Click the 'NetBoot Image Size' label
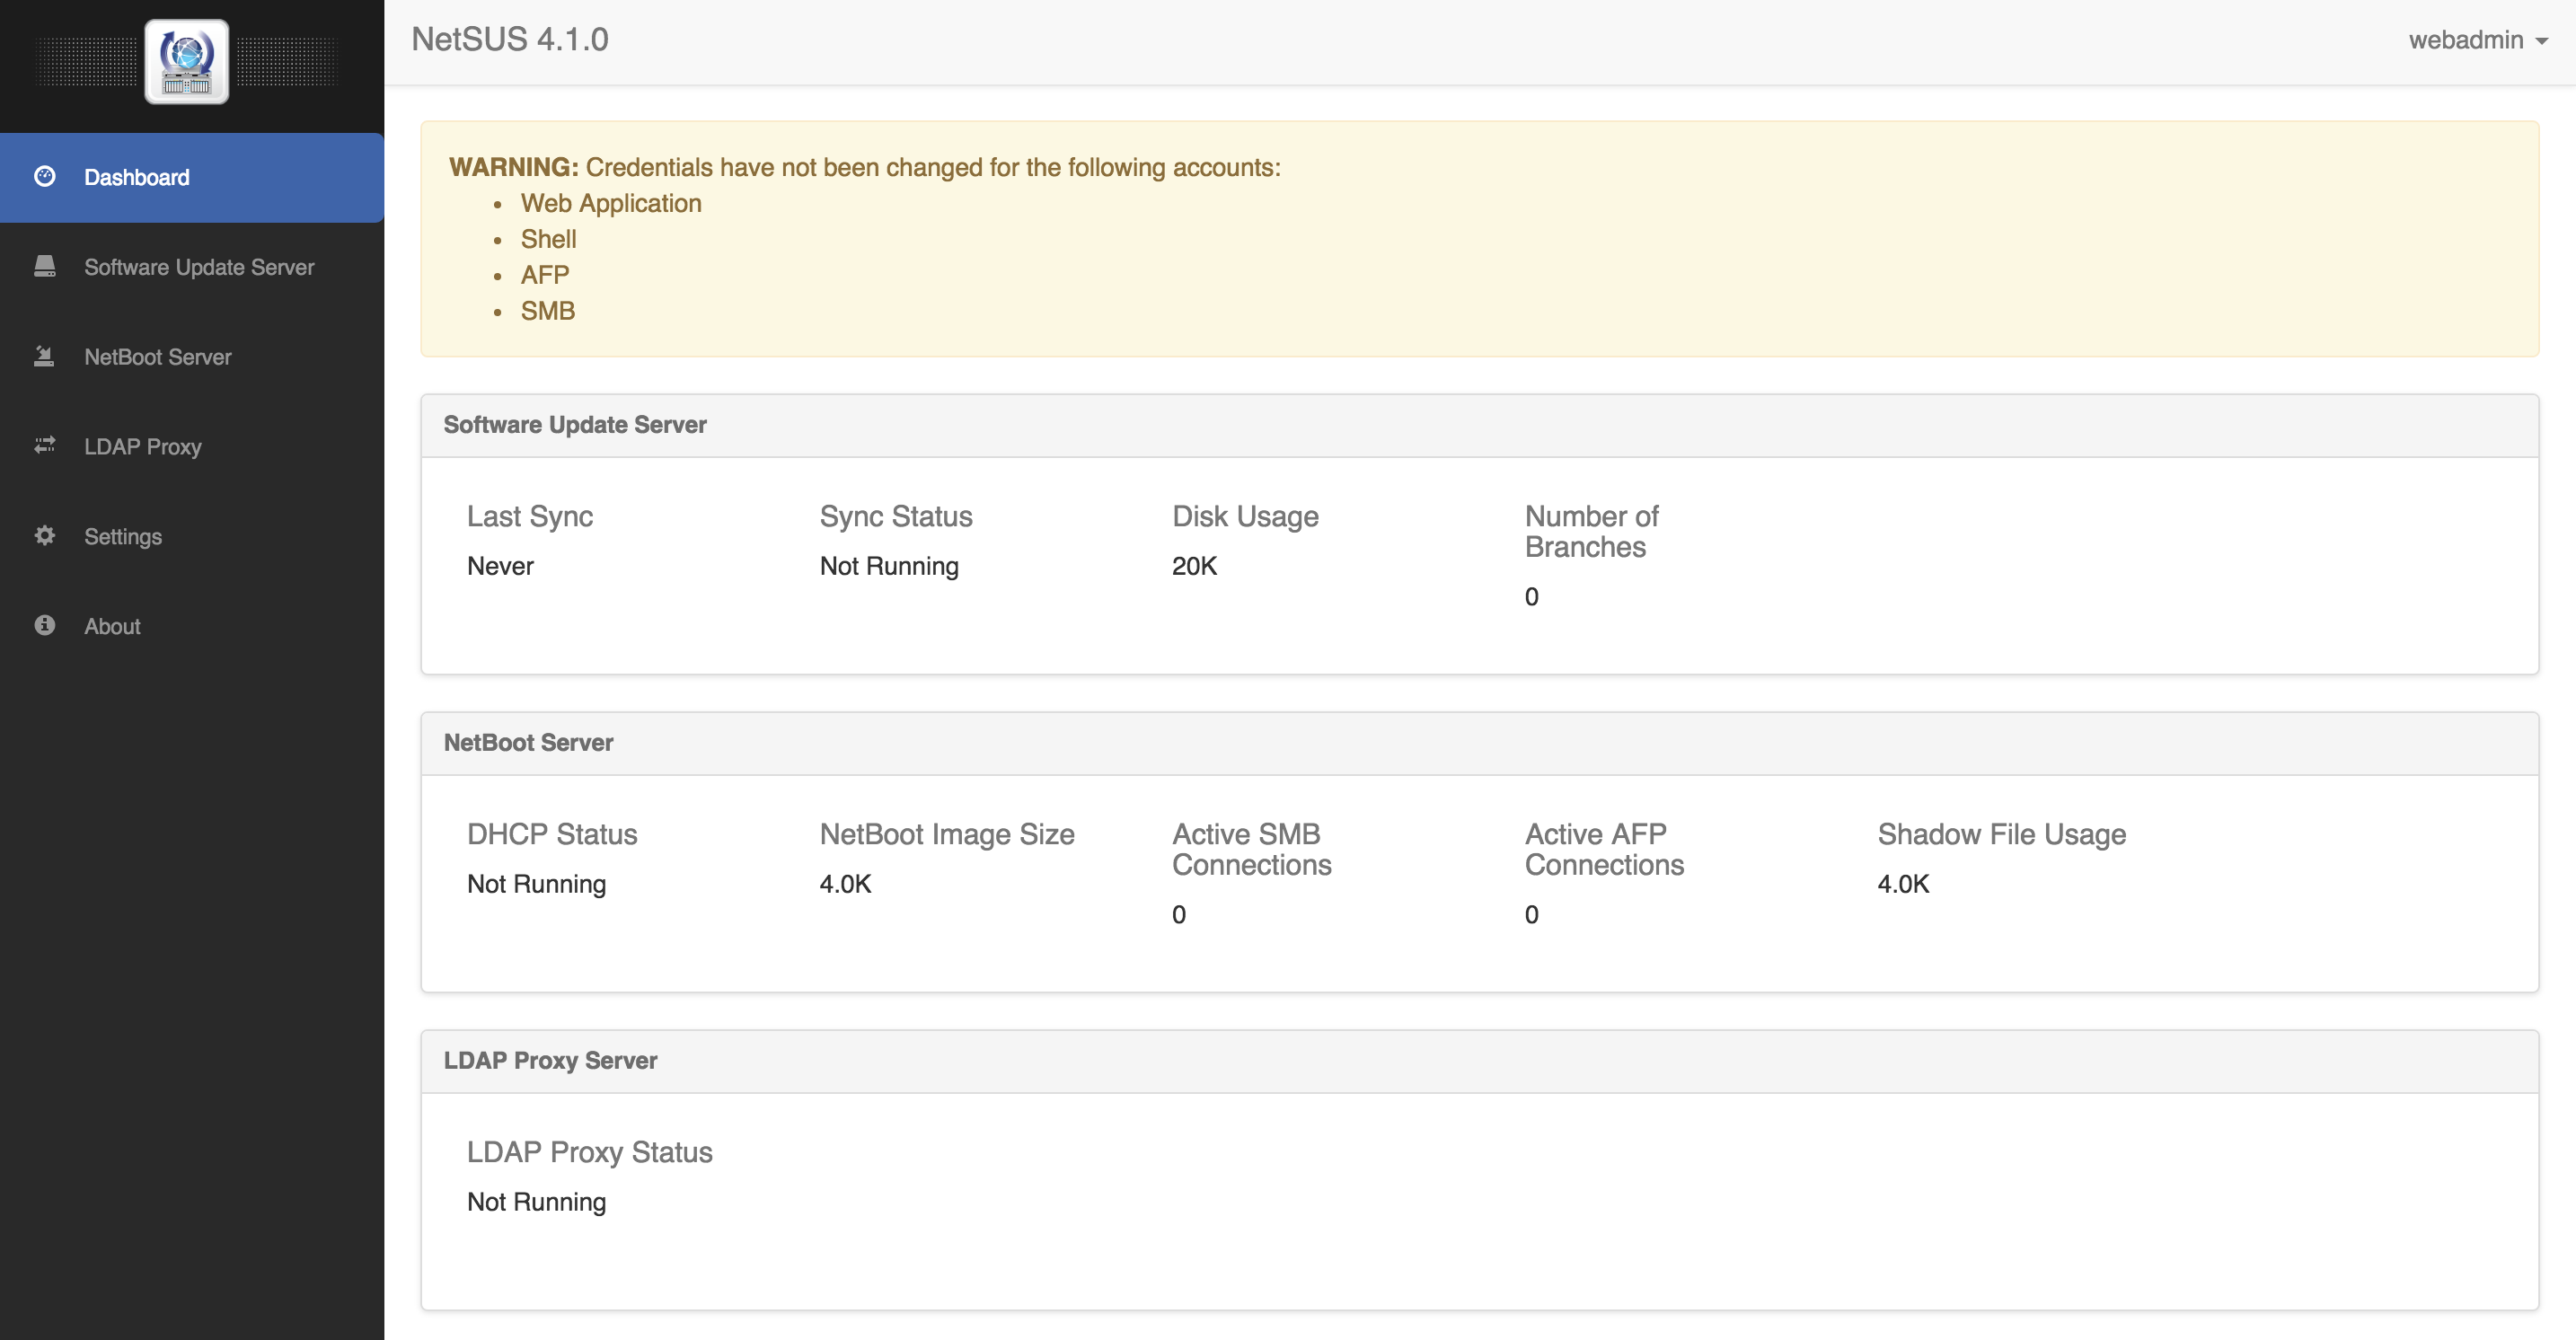This screenshot has height=1340, width=2576. tap(947, 834)
